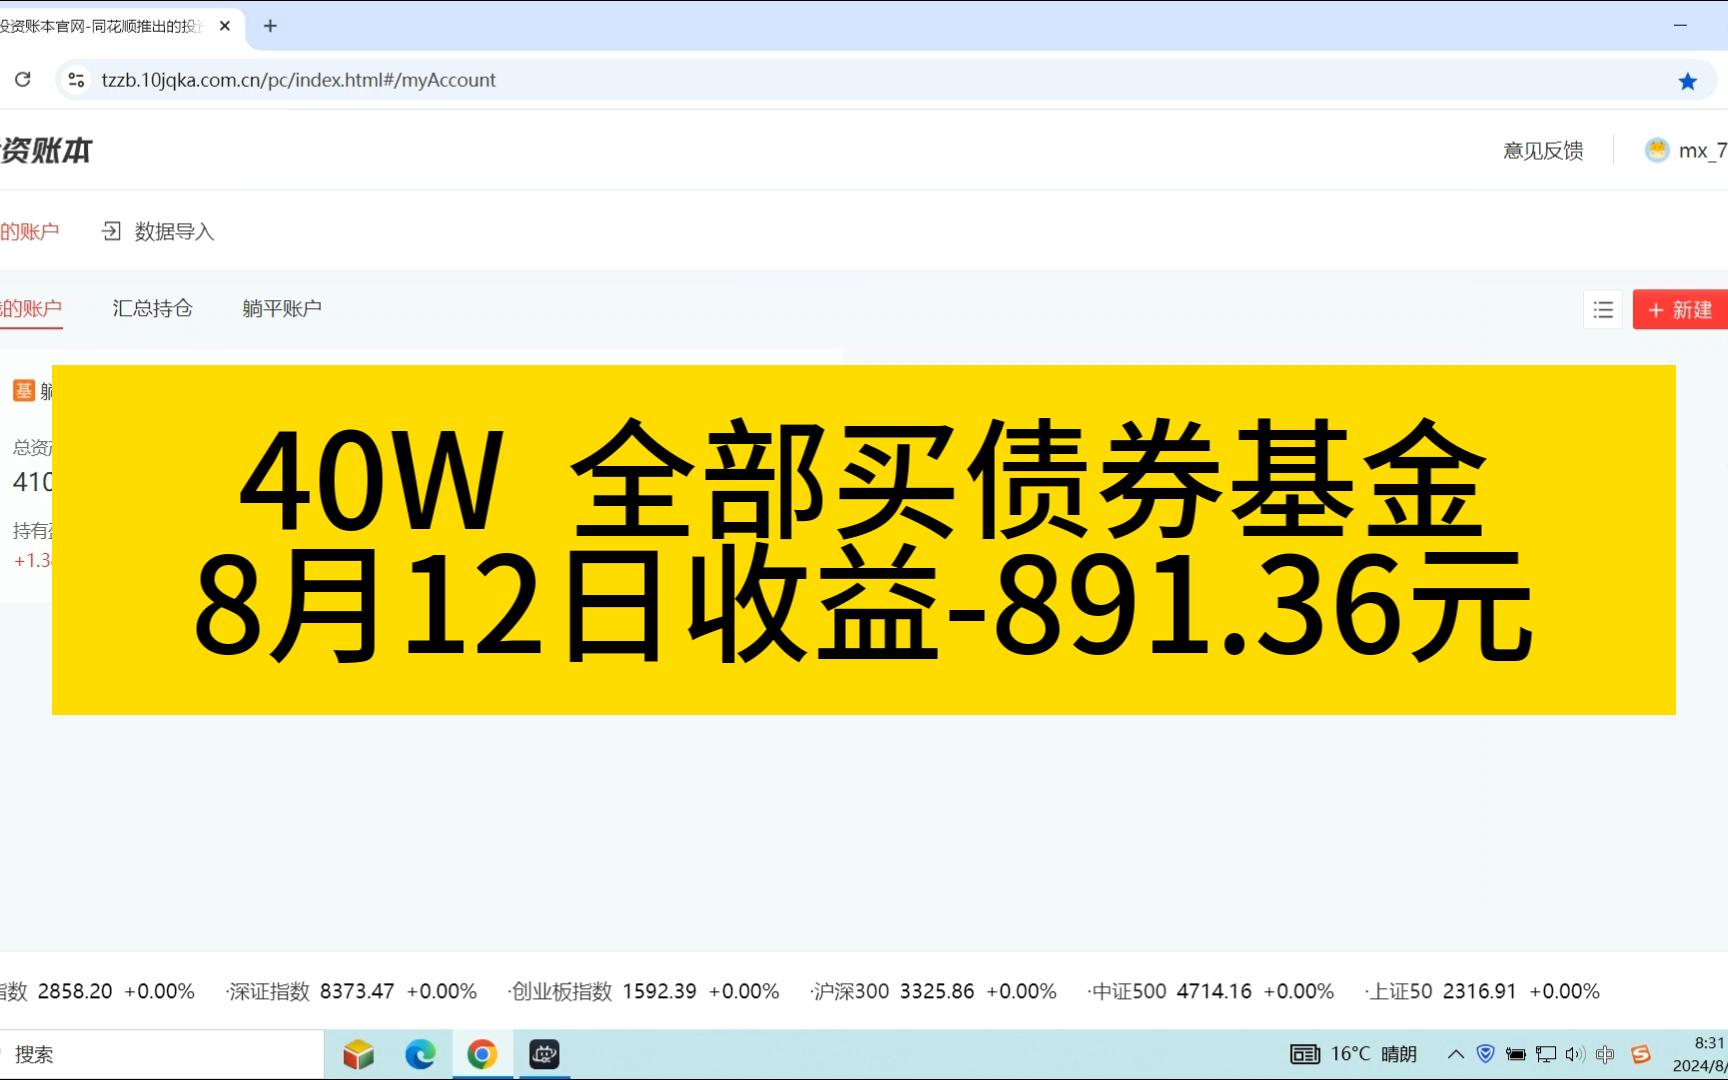1728x1080 pixels.
Task: Open the black screen-recorder taskbar app
Action: point(544,1054)
